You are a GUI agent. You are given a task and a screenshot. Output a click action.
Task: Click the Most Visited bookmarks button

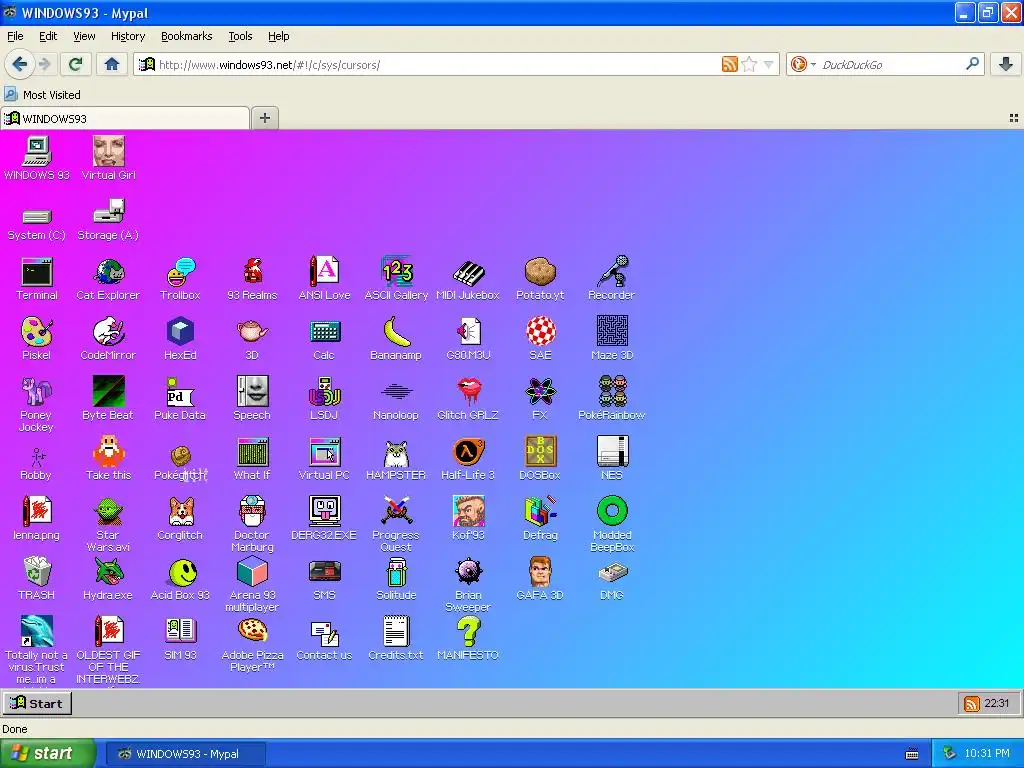coord(43,95)
